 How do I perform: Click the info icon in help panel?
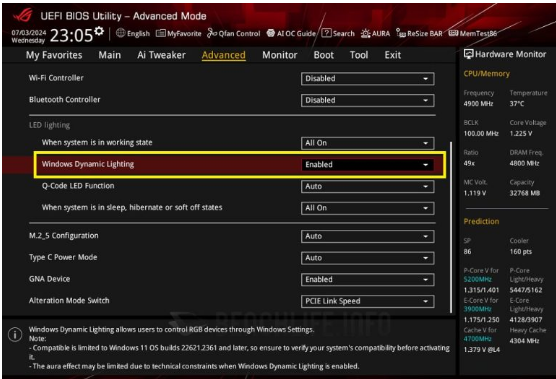click(15, 334)
